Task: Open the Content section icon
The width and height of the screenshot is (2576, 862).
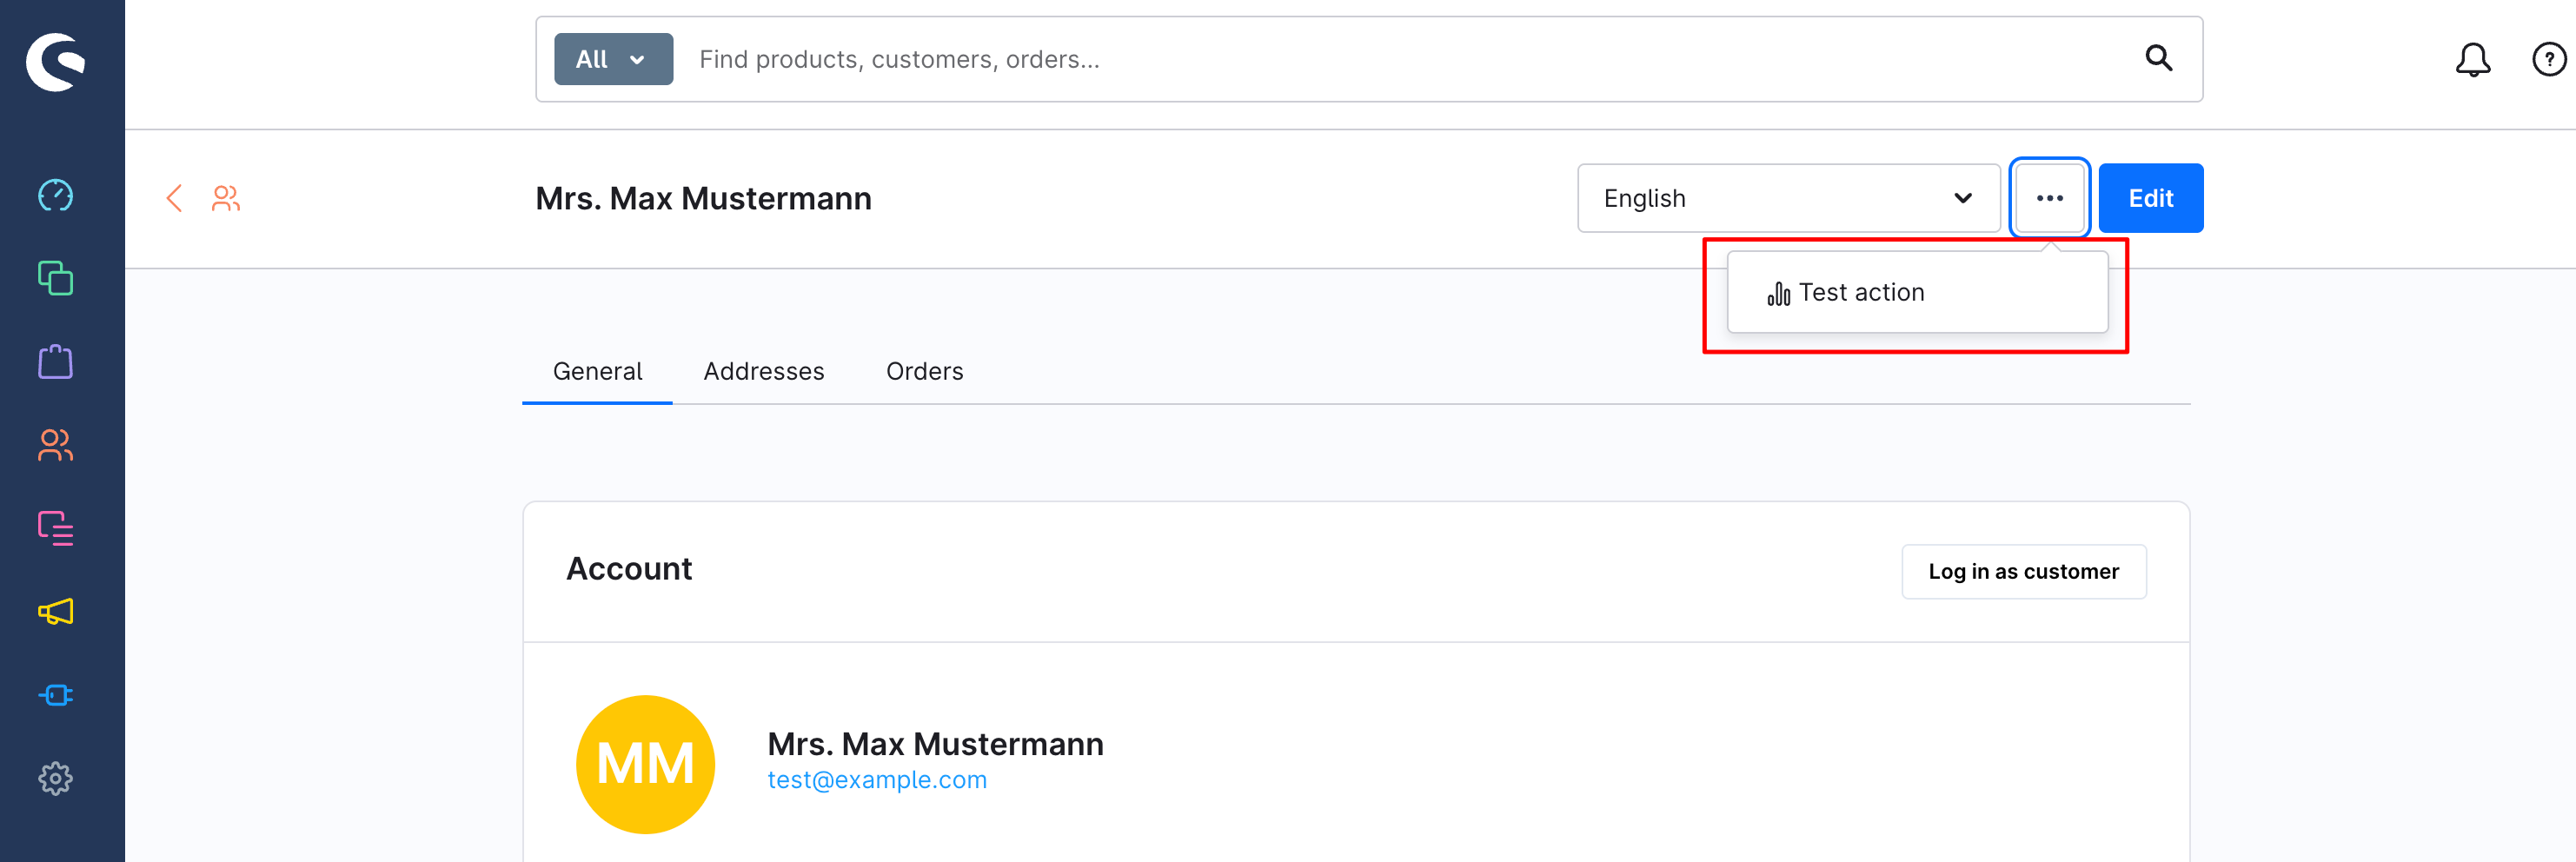Action: point(56,528)
